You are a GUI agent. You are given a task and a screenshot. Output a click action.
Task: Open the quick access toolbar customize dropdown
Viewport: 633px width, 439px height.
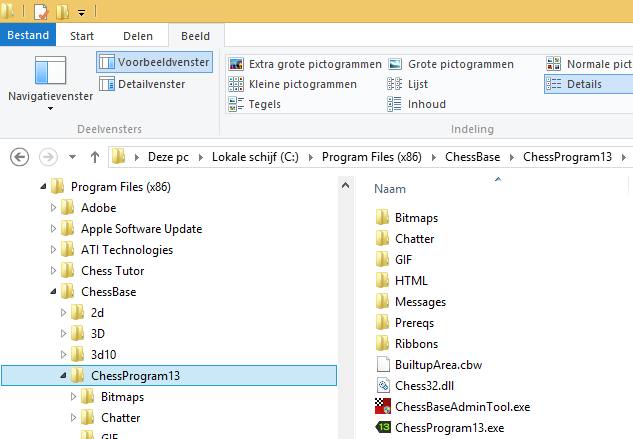click(x=82, y=13)
